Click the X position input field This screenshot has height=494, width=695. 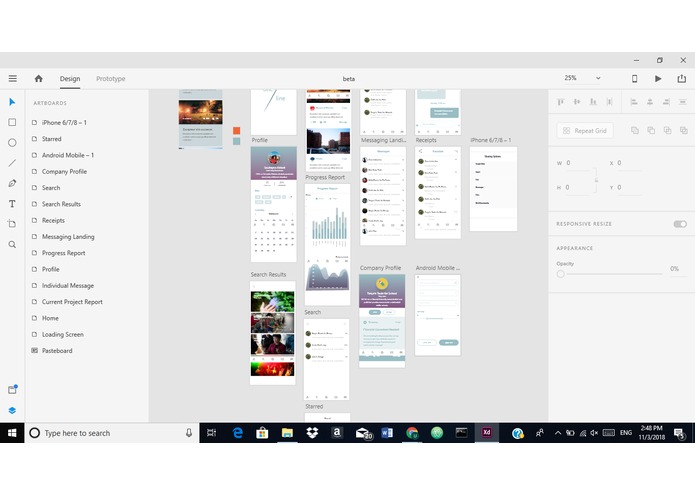629,163
